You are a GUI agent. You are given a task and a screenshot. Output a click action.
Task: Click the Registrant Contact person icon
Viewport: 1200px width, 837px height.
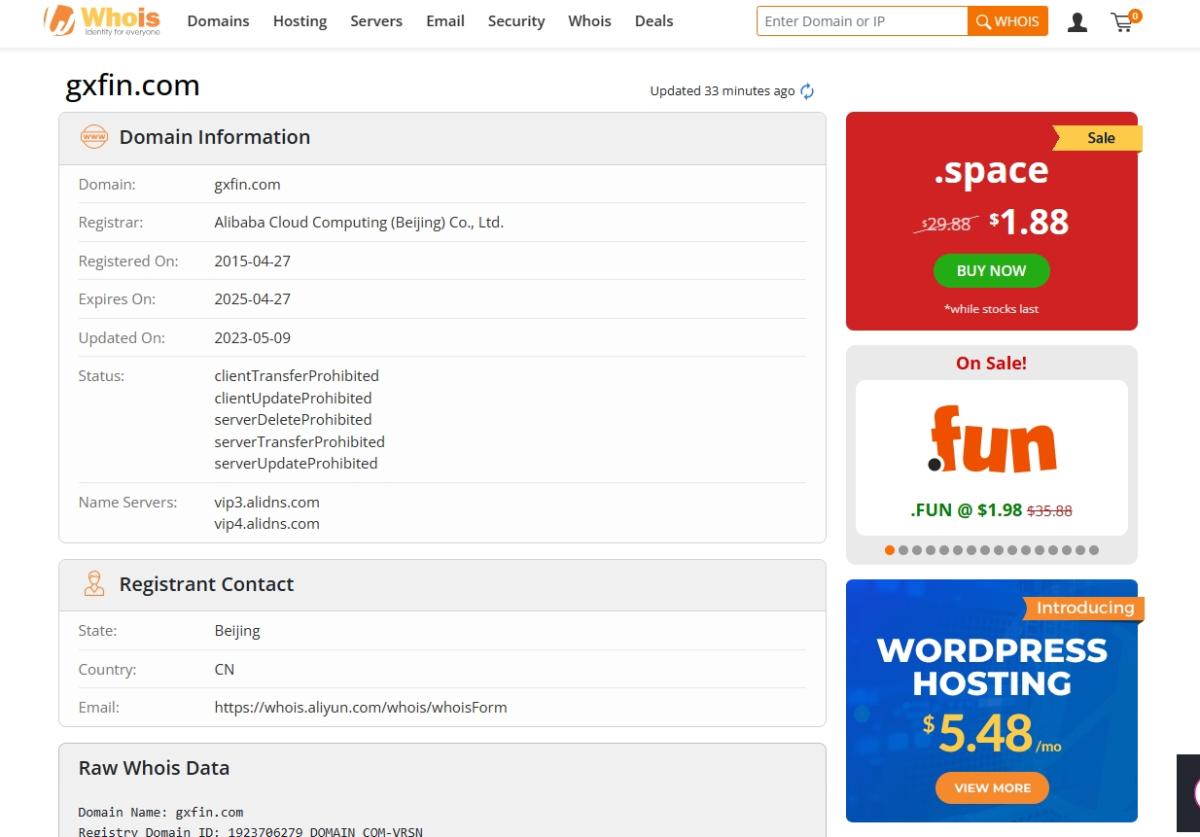[94, 584]
